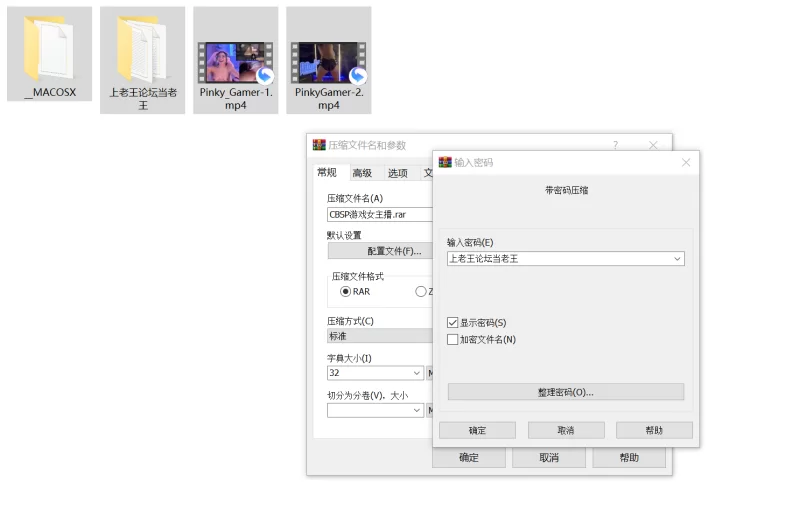Screen dimensions: 800x509
Task: Click 帮助 in the 压缩文件名和参数 window
Action: point(629,457)
